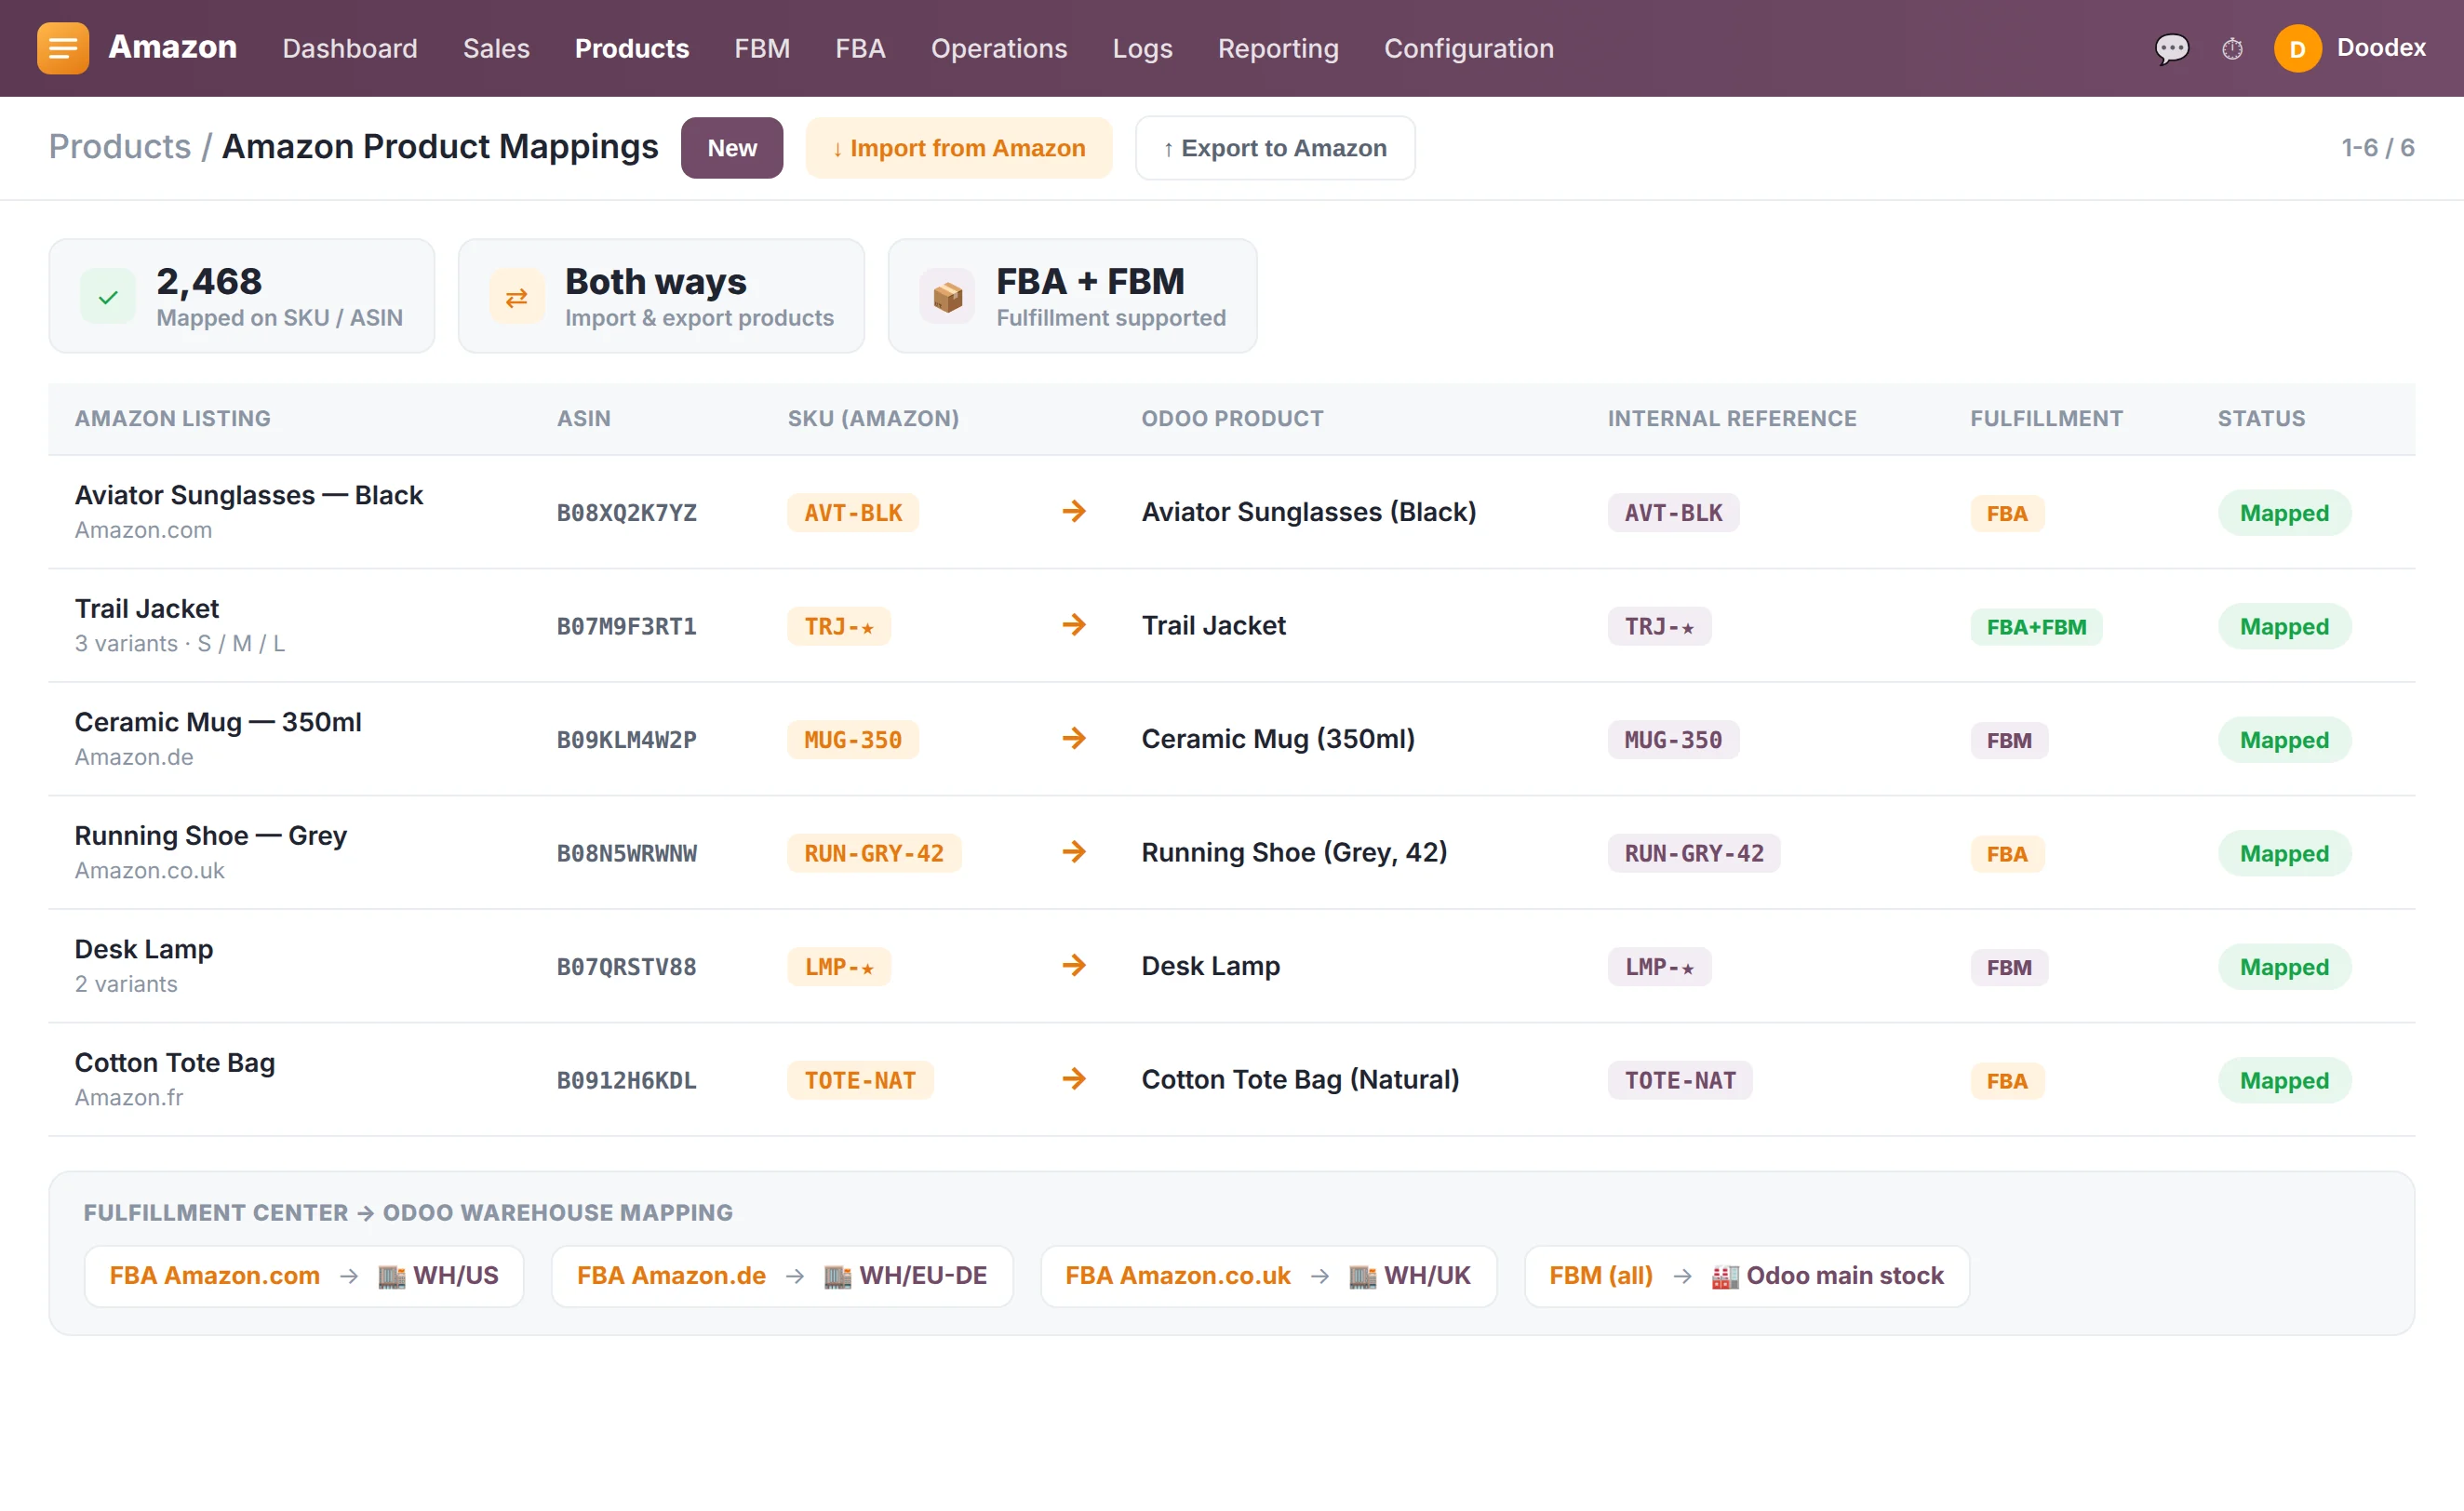Click the mapping arrow in the Ceramic Mug row
Screen dimensions: 2464x1511
1074,738
